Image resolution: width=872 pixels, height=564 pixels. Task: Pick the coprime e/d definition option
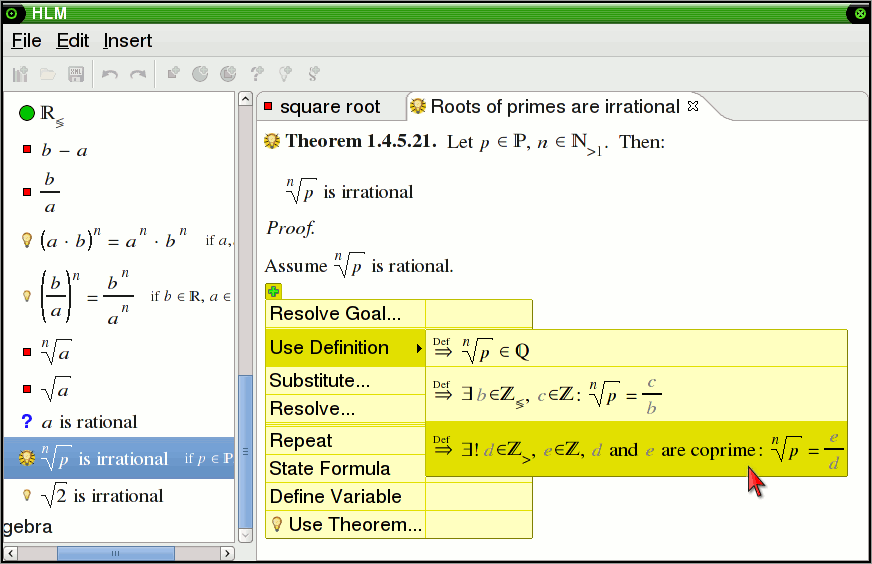coord(636,449)
